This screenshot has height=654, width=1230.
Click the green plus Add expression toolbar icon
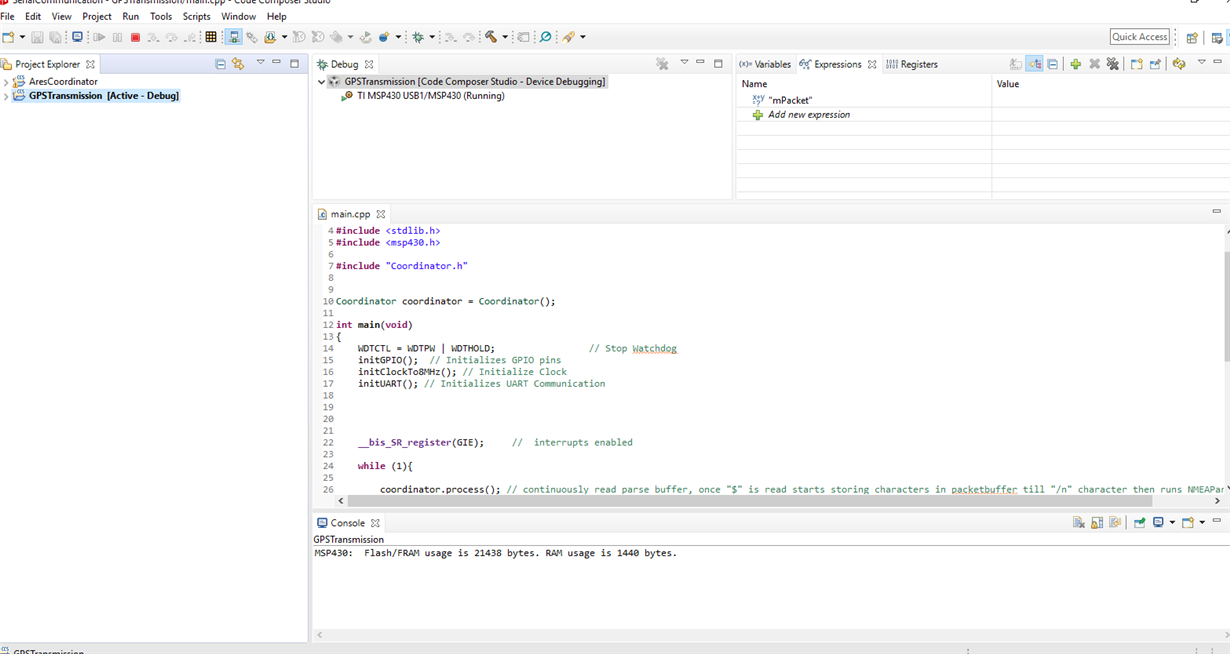(1075, 64)
